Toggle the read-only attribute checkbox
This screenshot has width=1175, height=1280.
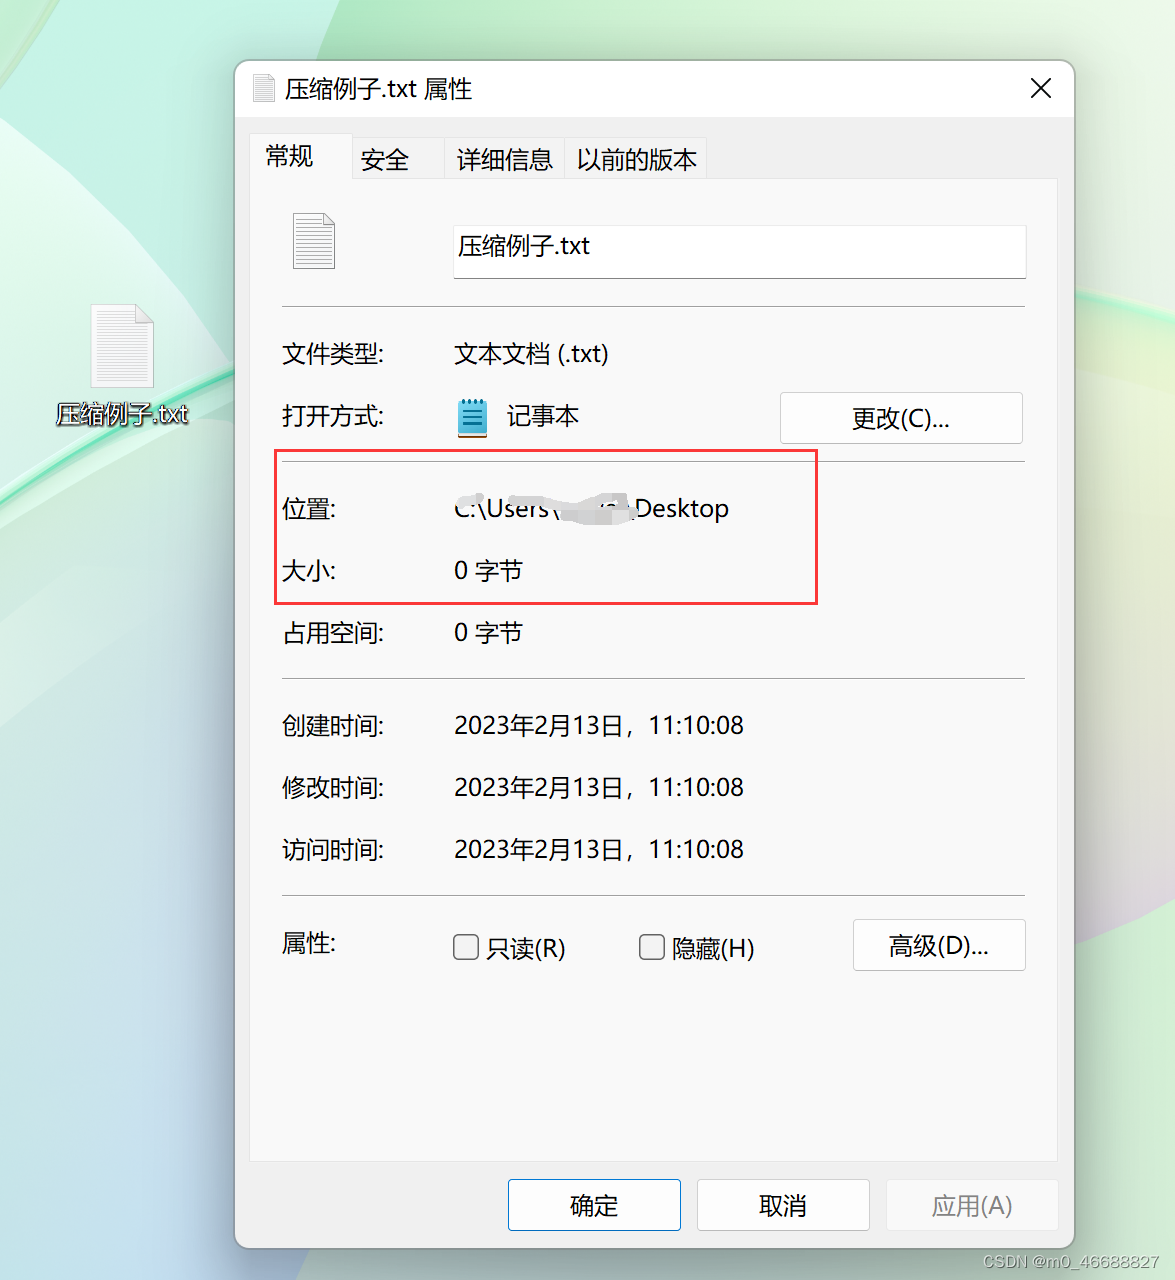[x=466, y=947]
